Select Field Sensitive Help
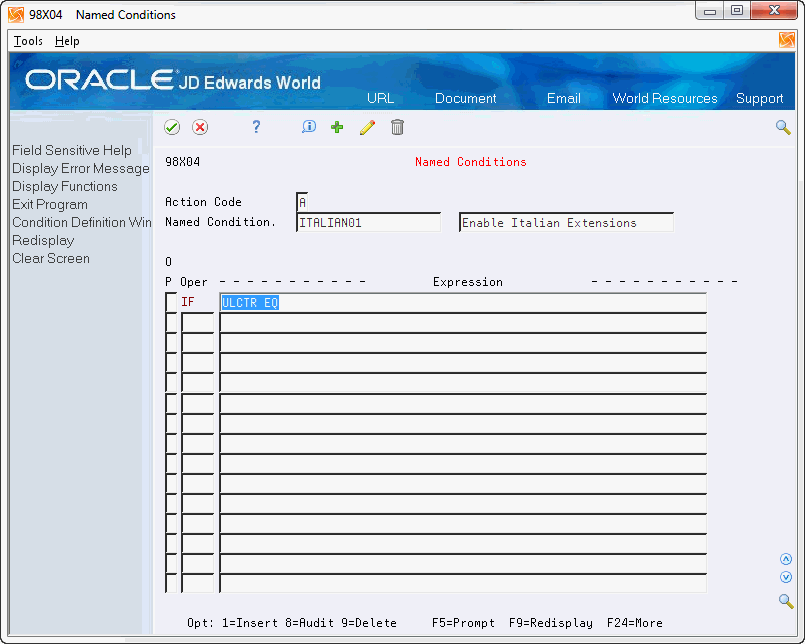 click(72, 150)
